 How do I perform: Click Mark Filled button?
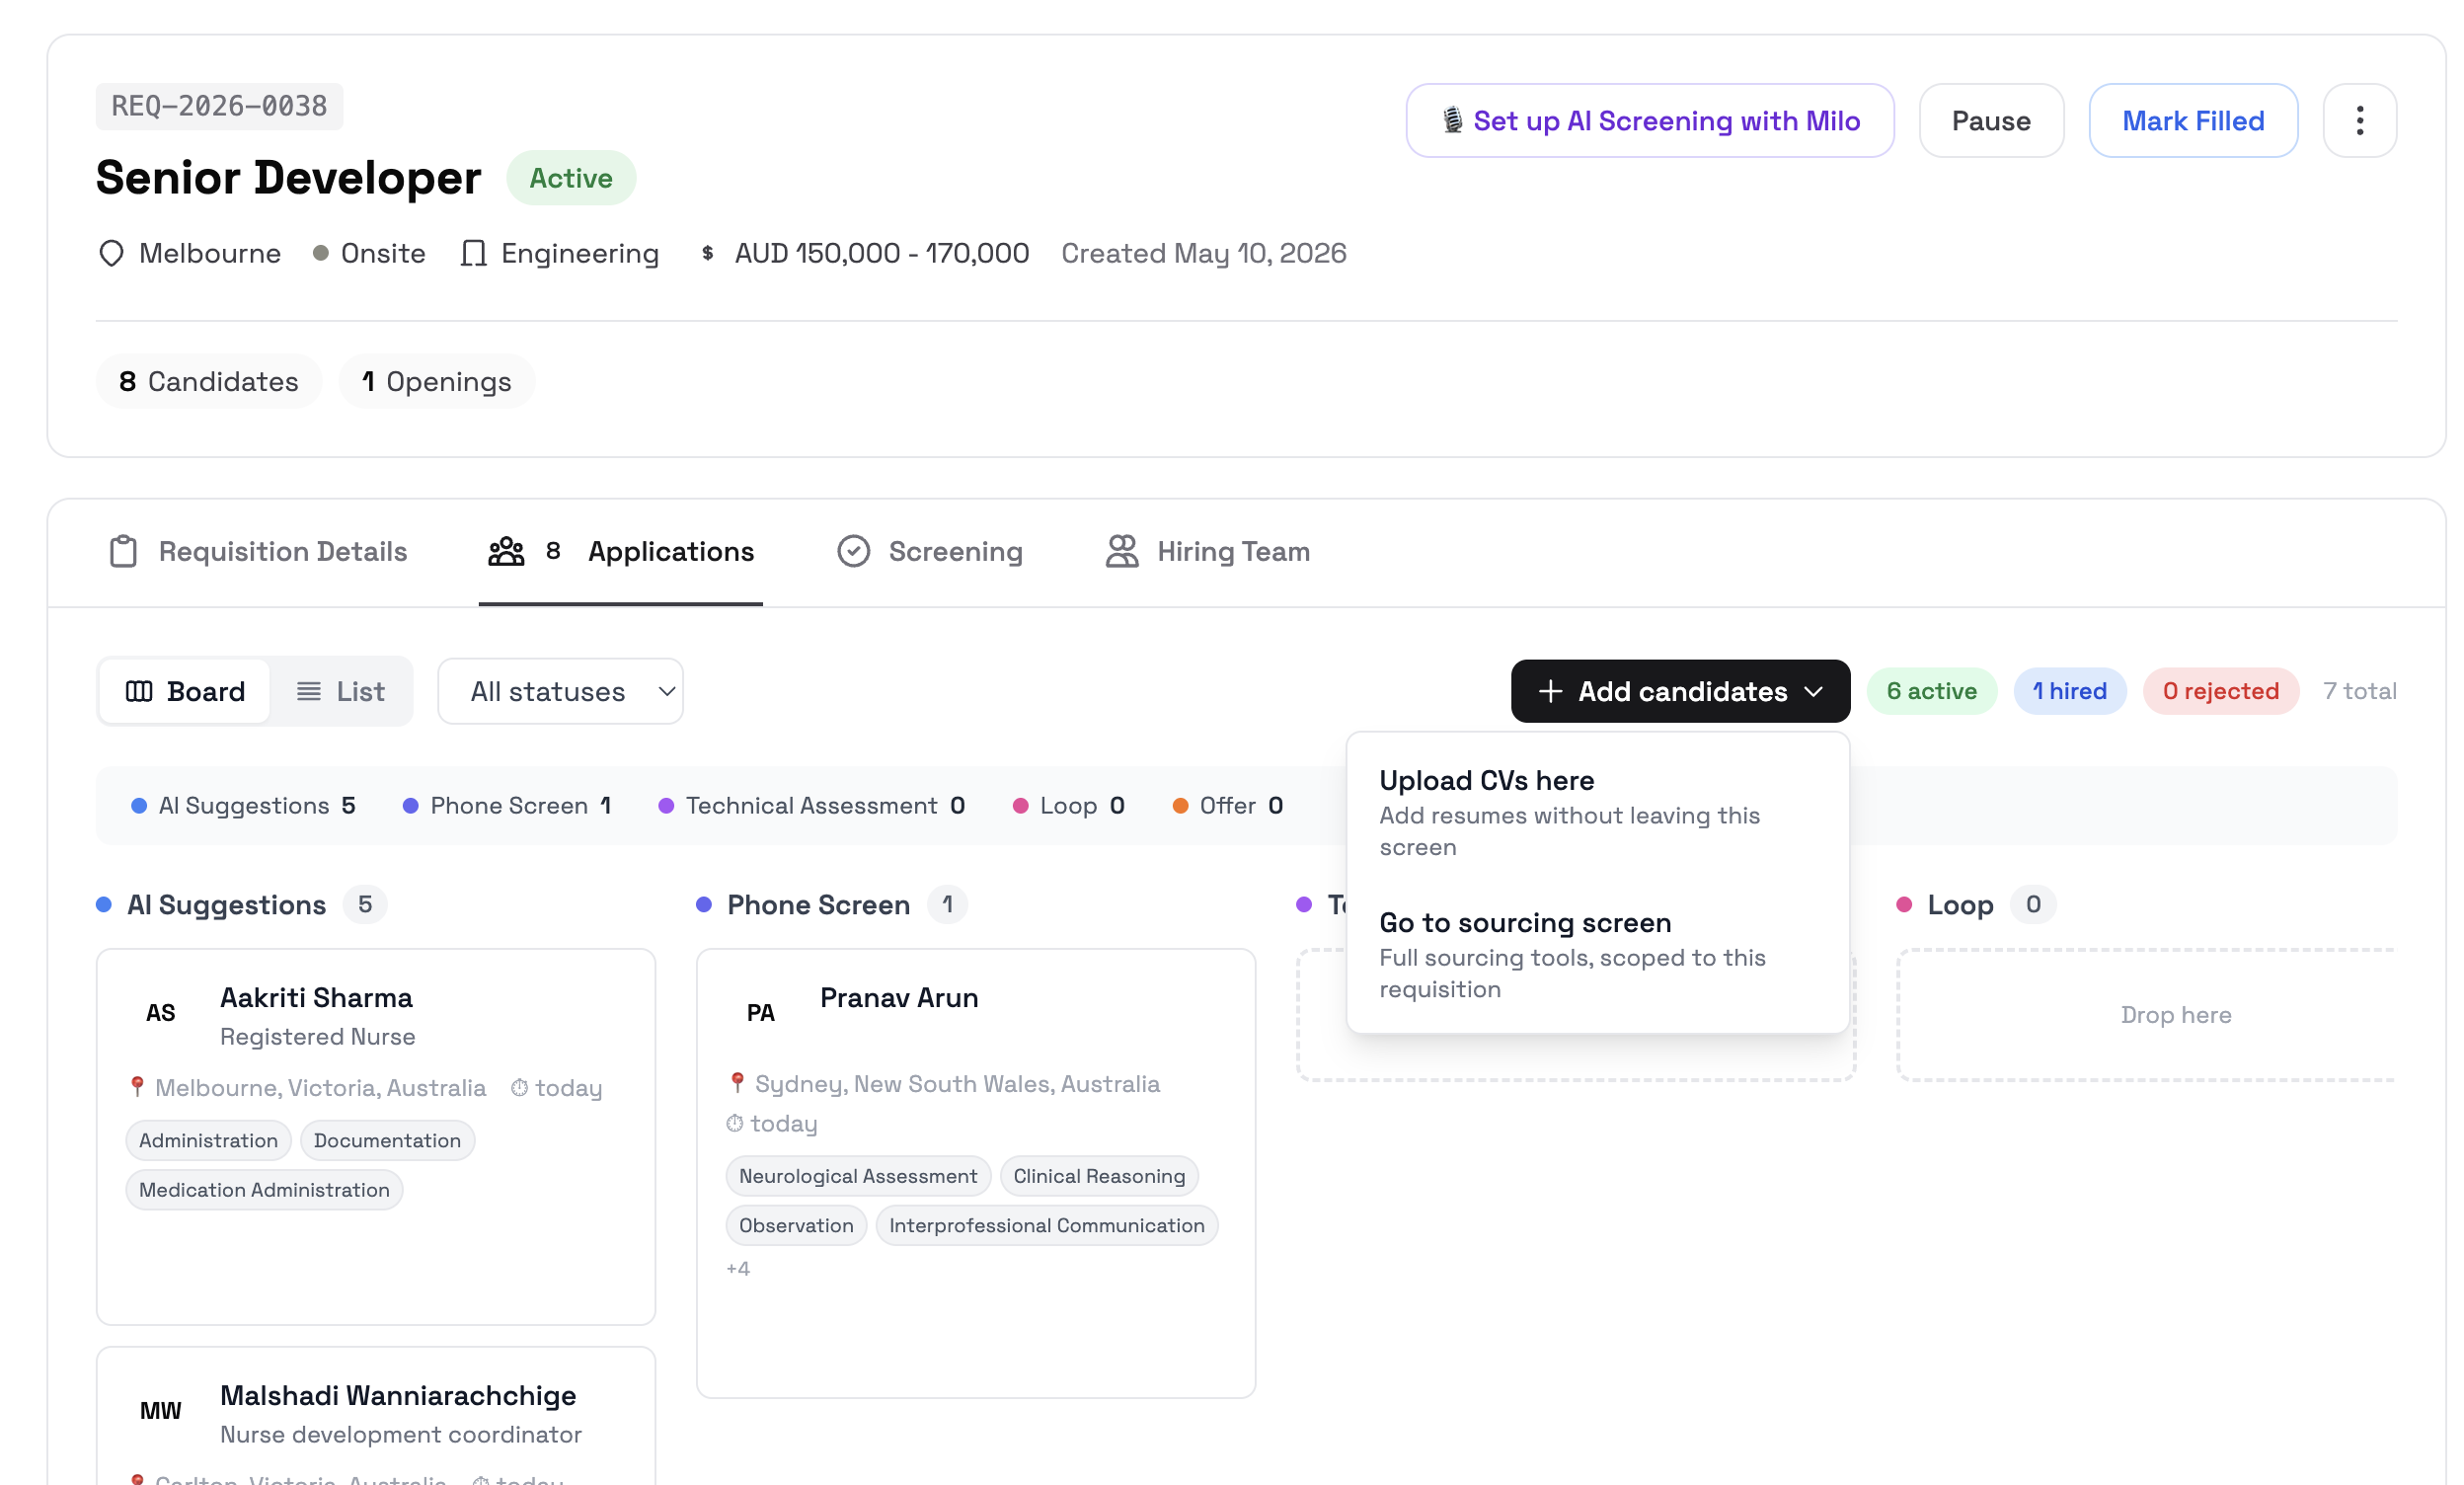[x=2192, y=120]
